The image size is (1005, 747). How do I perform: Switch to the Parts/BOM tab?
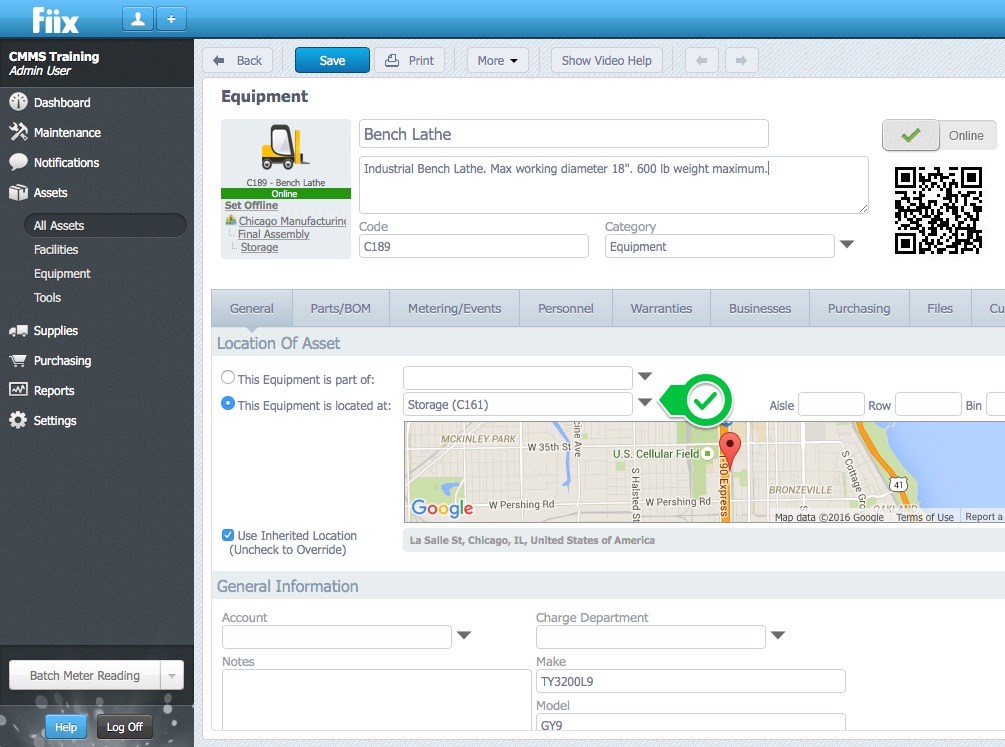tap(340, 308)
